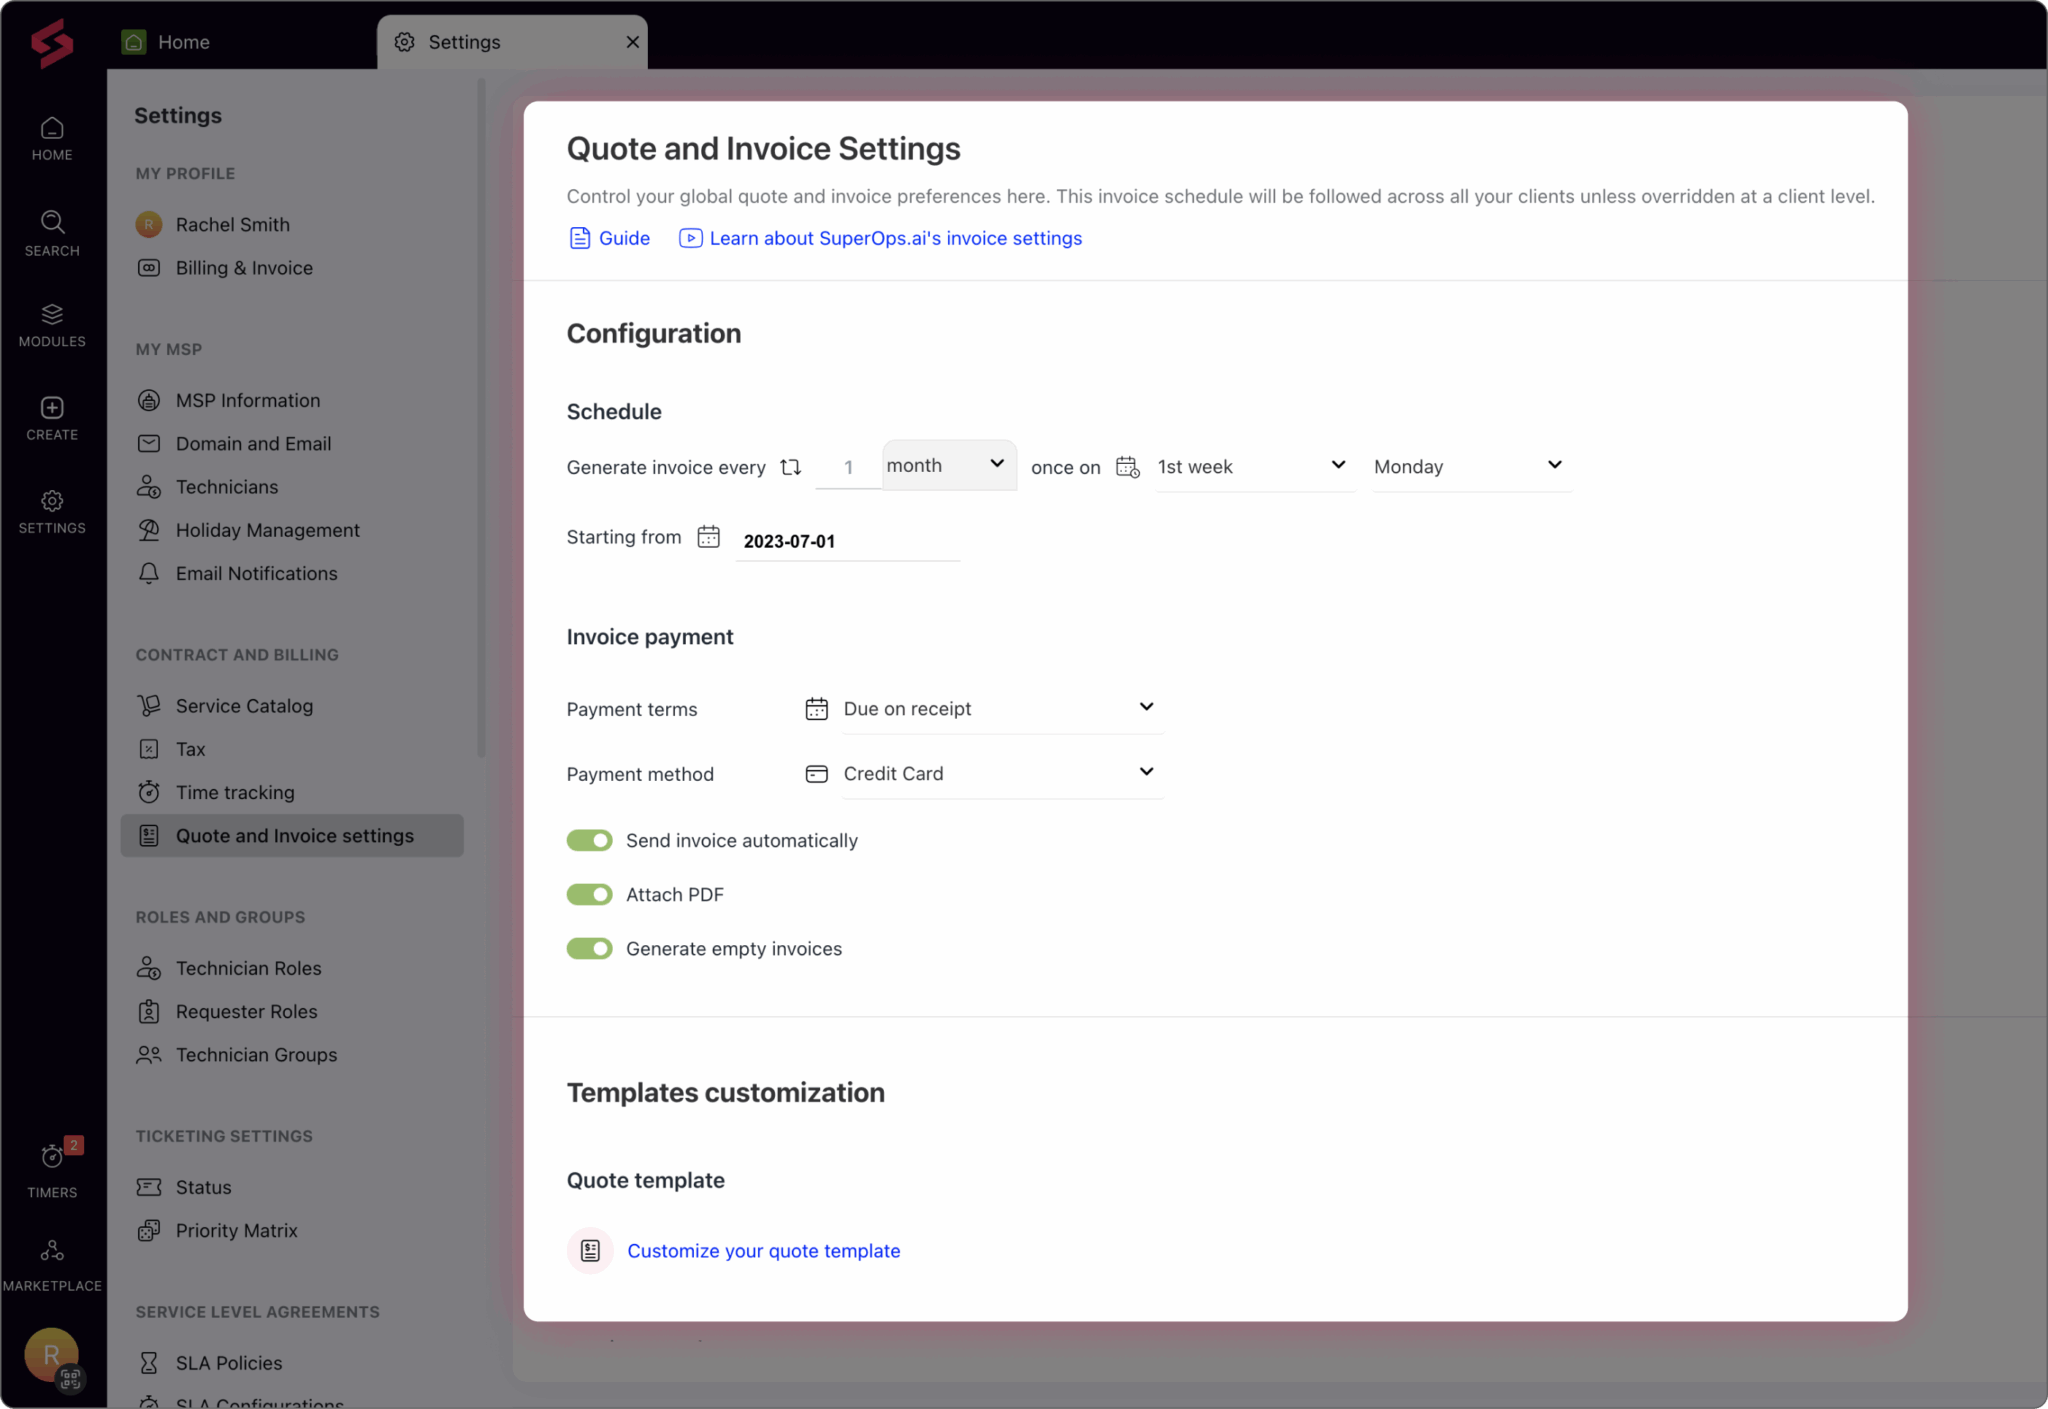Click the green Home tab icon

(134, 42)
